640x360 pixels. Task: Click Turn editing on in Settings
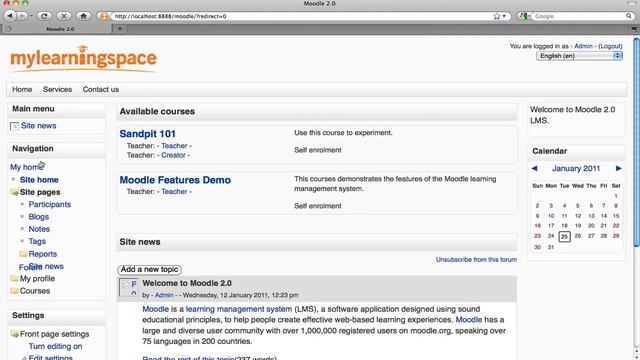point(56,346)
